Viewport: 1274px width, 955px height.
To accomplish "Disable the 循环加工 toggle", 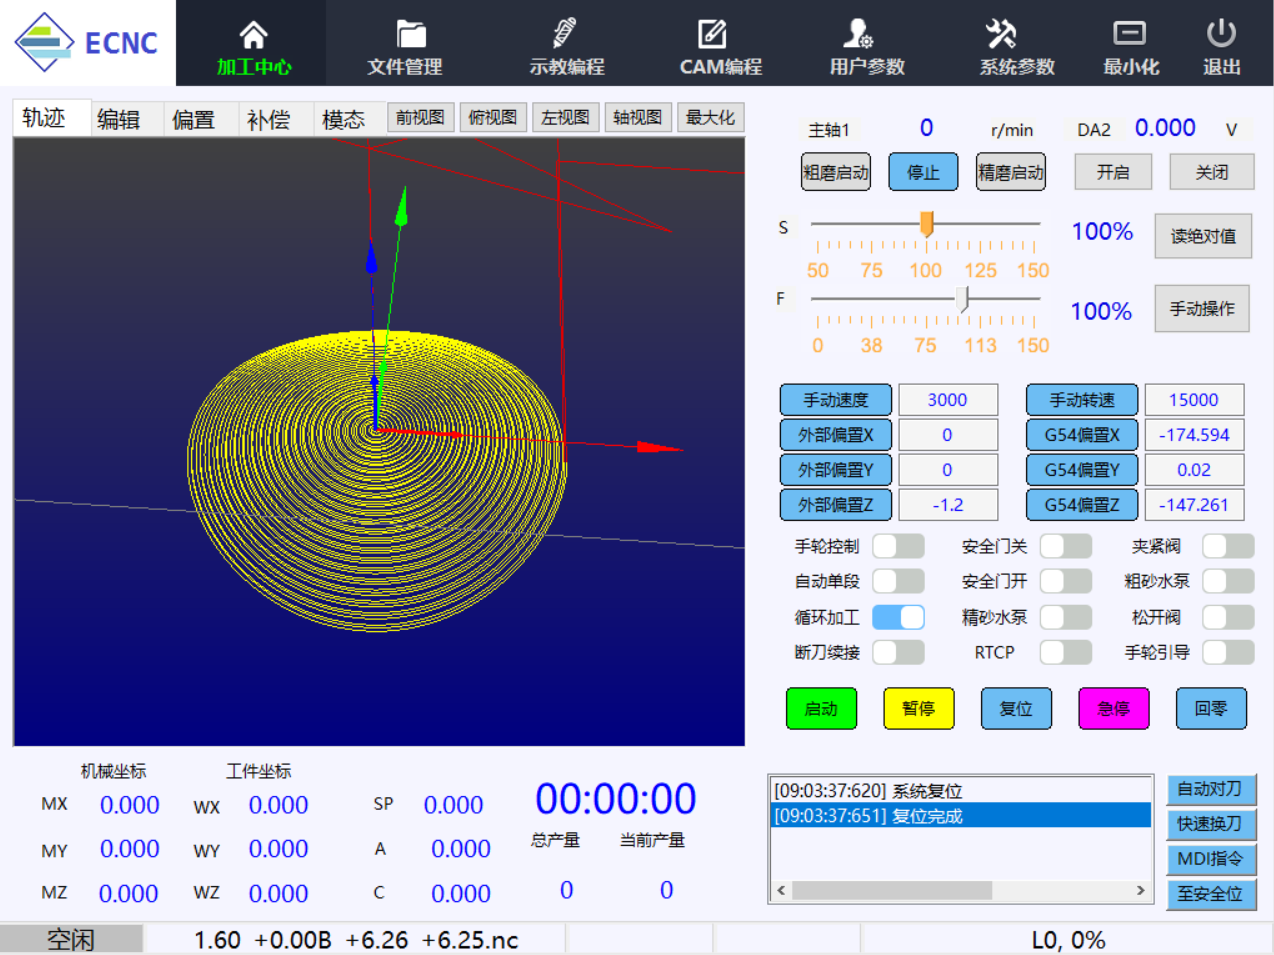I will point(898,617).
